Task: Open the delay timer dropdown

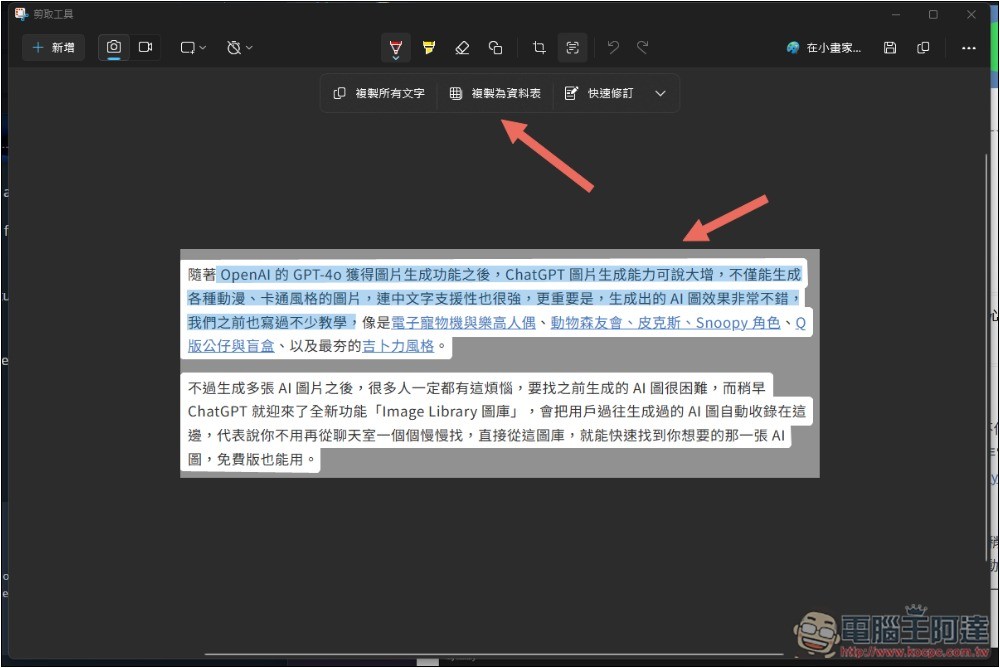Action: (240, 47)
